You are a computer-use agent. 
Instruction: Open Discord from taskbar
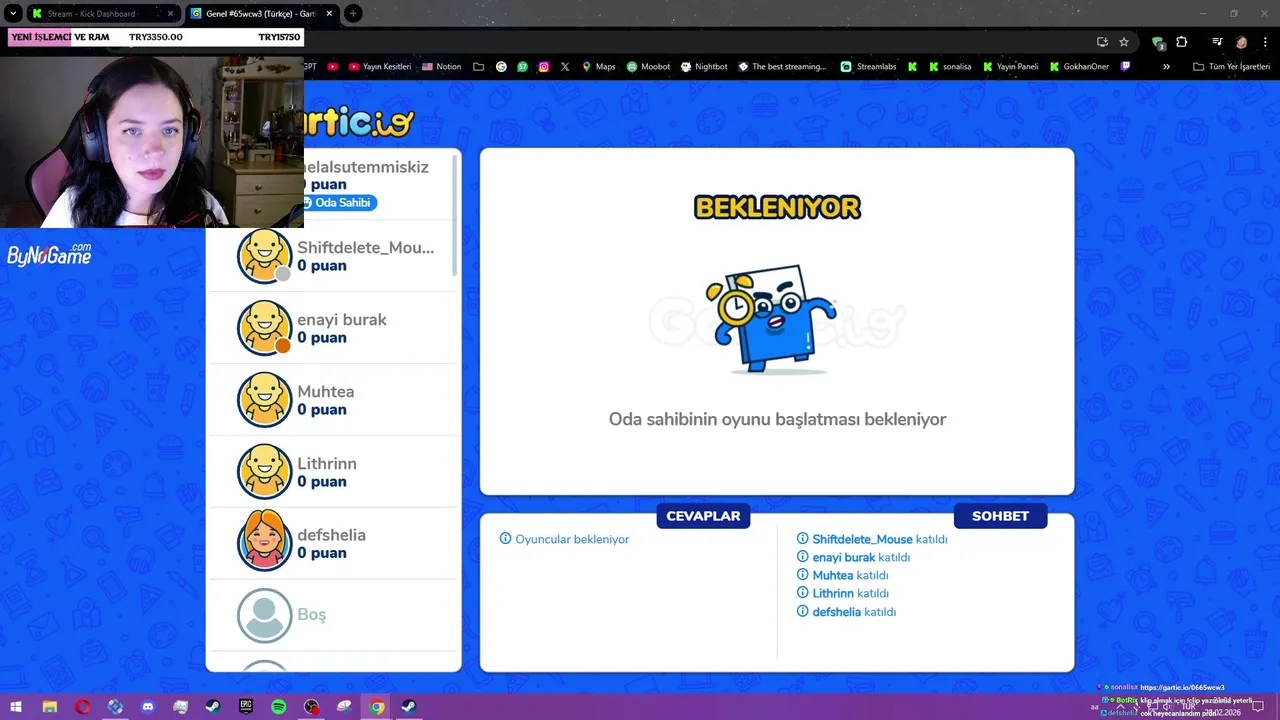(x=148, y=707)
